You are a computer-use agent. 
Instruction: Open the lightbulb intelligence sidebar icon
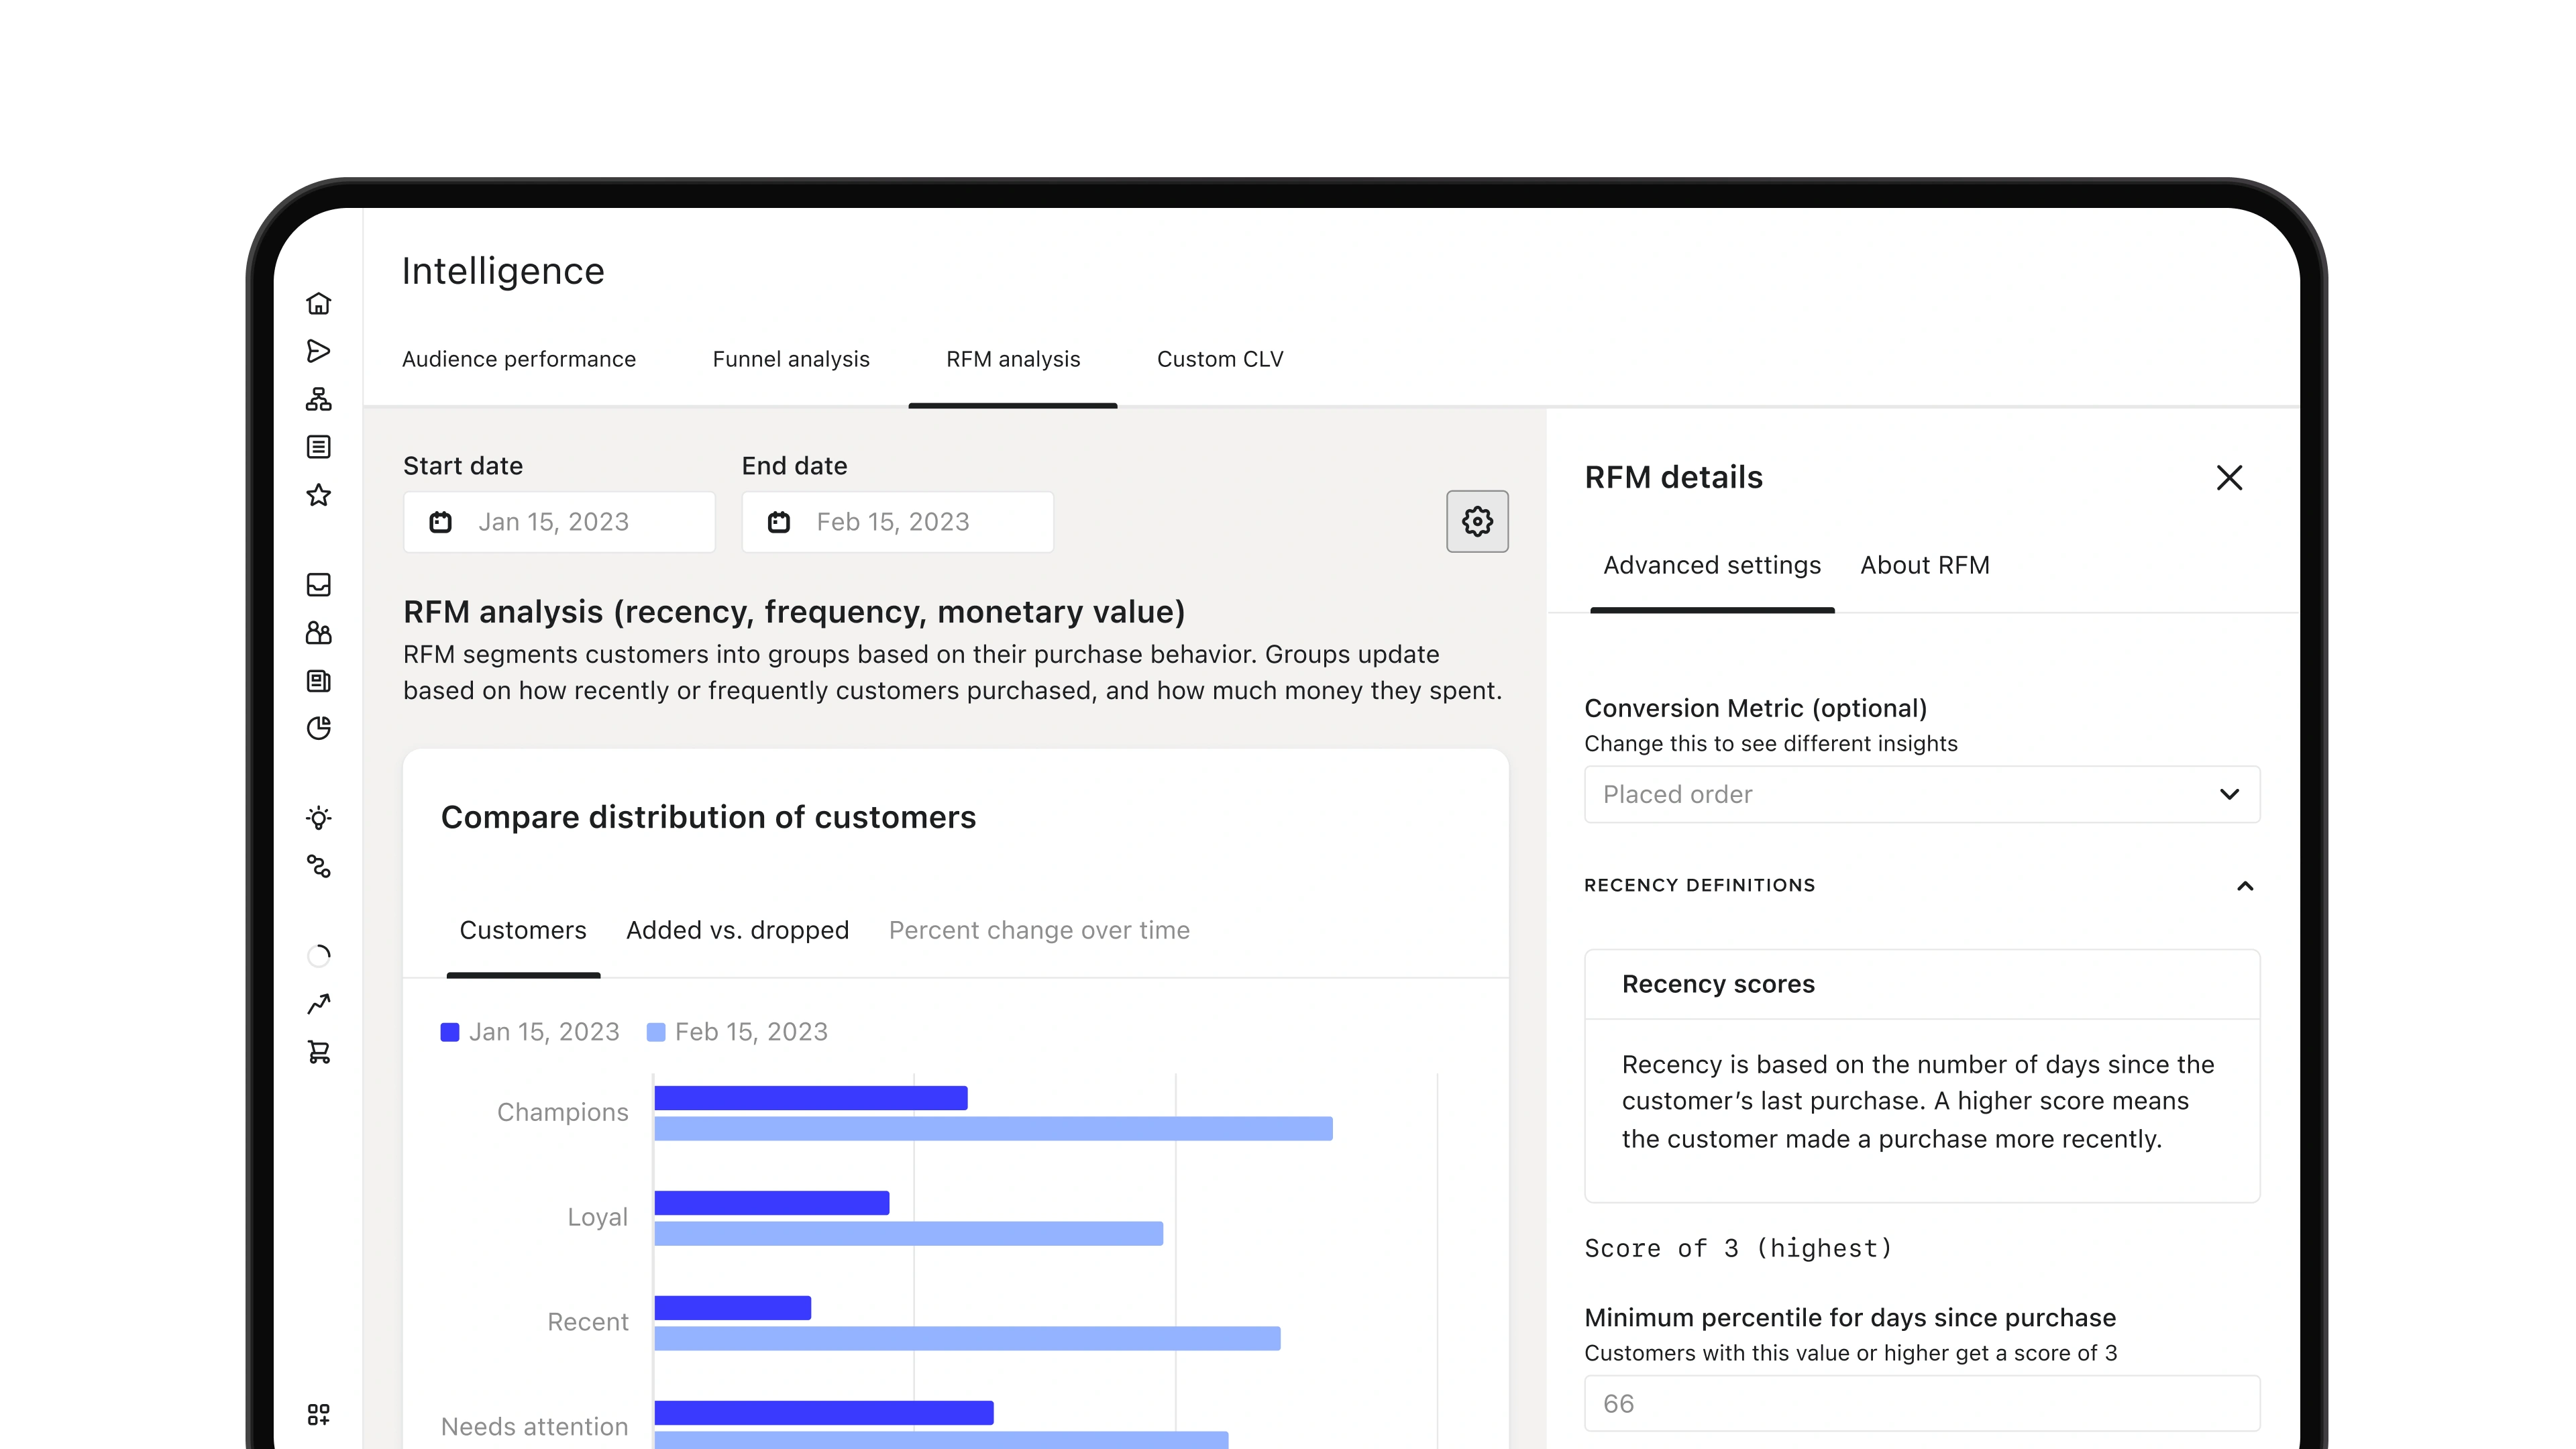click(x=318, y=818)
